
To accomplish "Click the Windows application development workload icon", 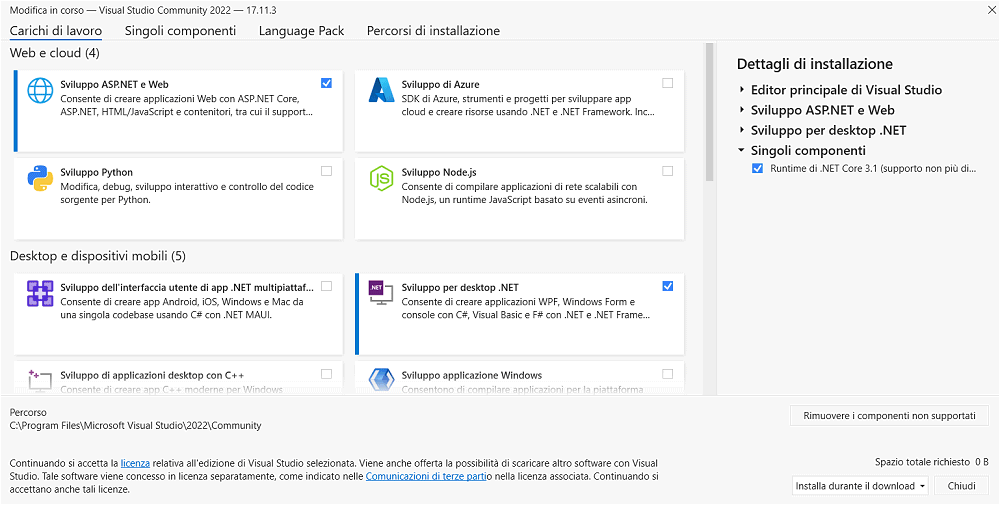I will click(382, 381).
